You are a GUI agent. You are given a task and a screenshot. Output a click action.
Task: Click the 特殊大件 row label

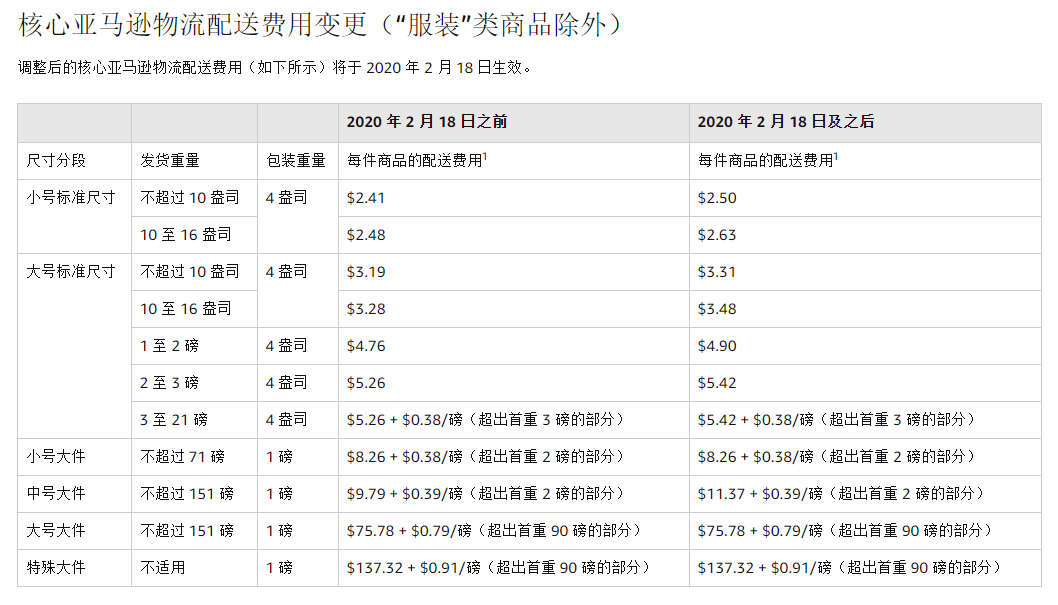tap(56, 568)
